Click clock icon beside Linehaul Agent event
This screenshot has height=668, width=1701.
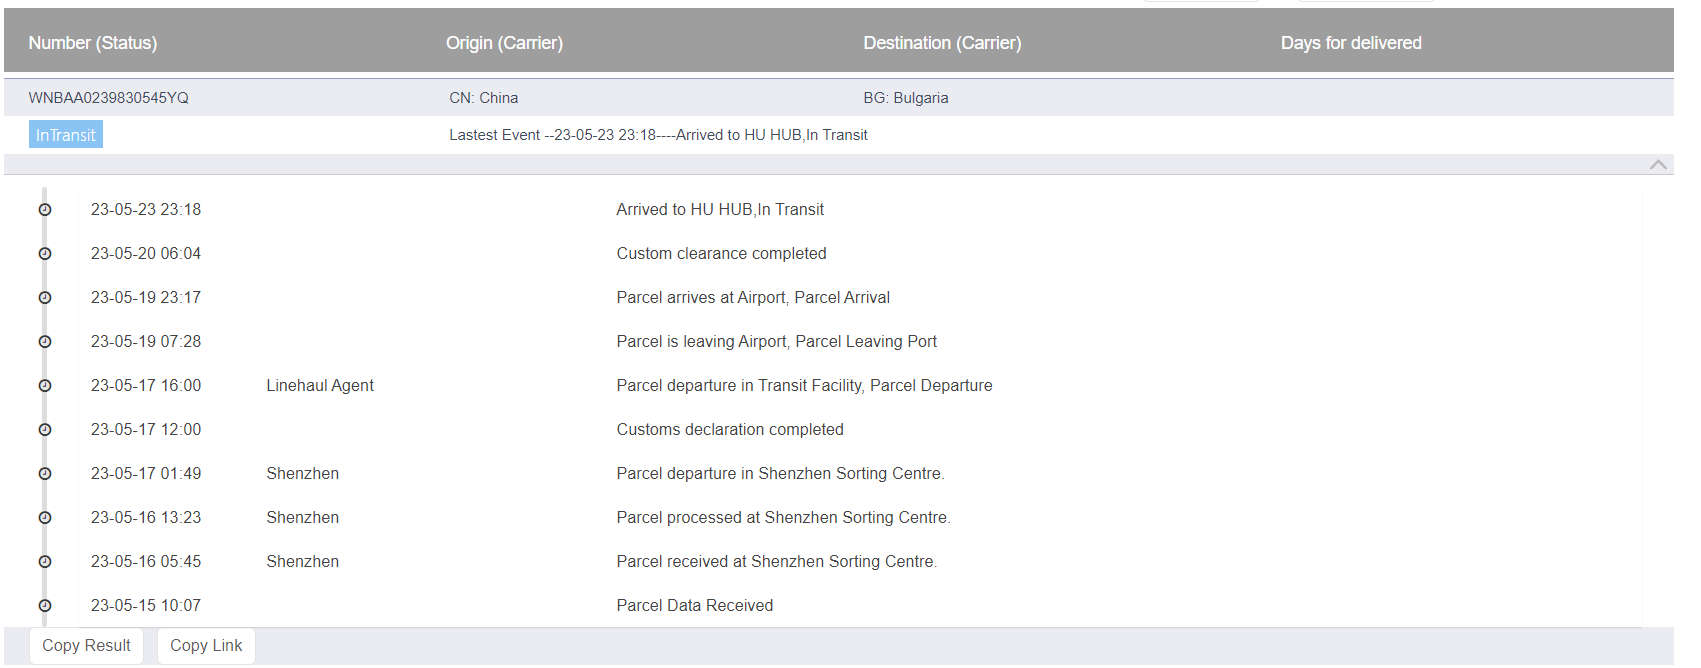point(45,386)
